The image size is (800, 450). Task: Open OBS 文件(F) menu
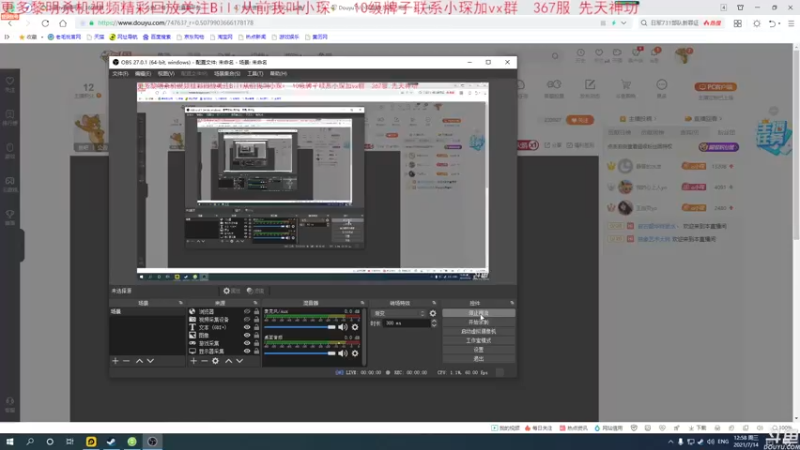(120, 73)
